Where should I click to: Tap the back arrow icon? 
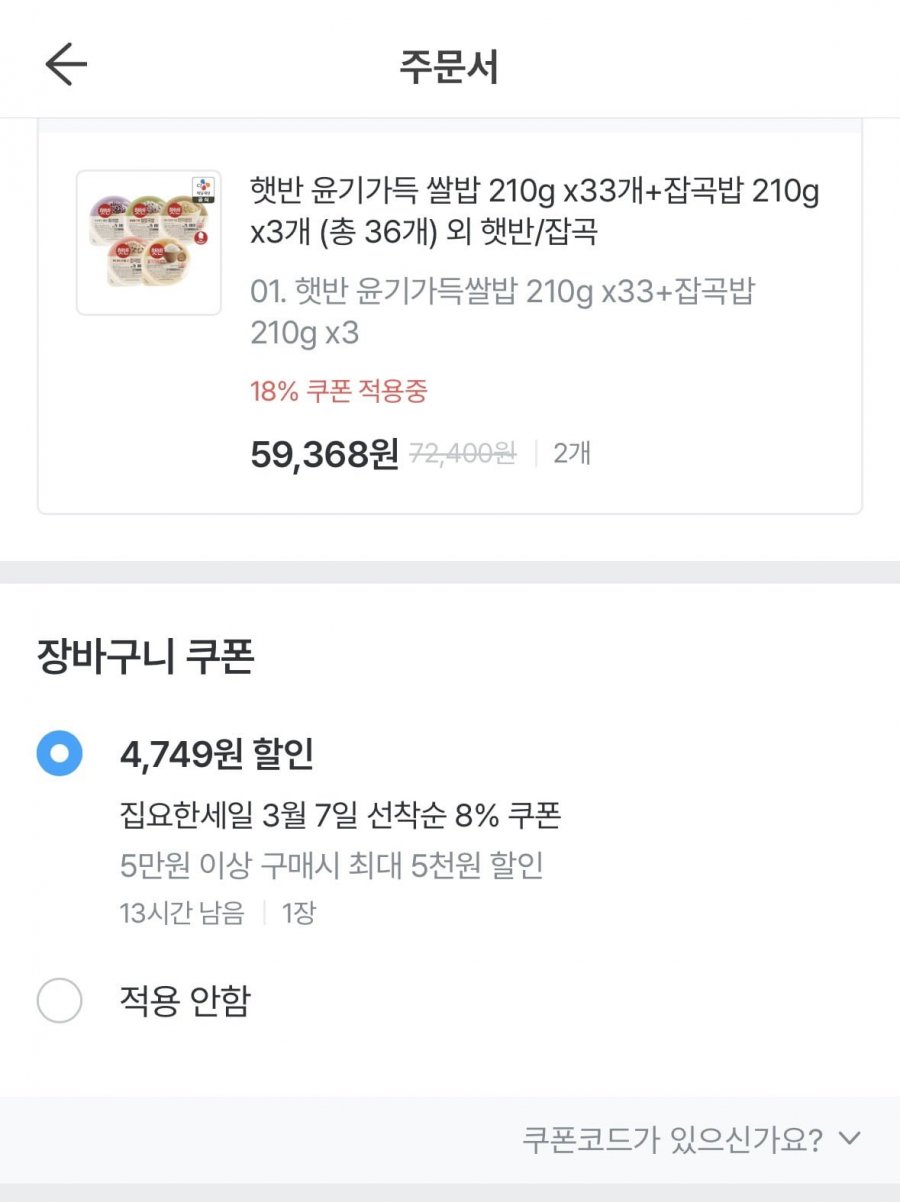[x=66, y=65]
